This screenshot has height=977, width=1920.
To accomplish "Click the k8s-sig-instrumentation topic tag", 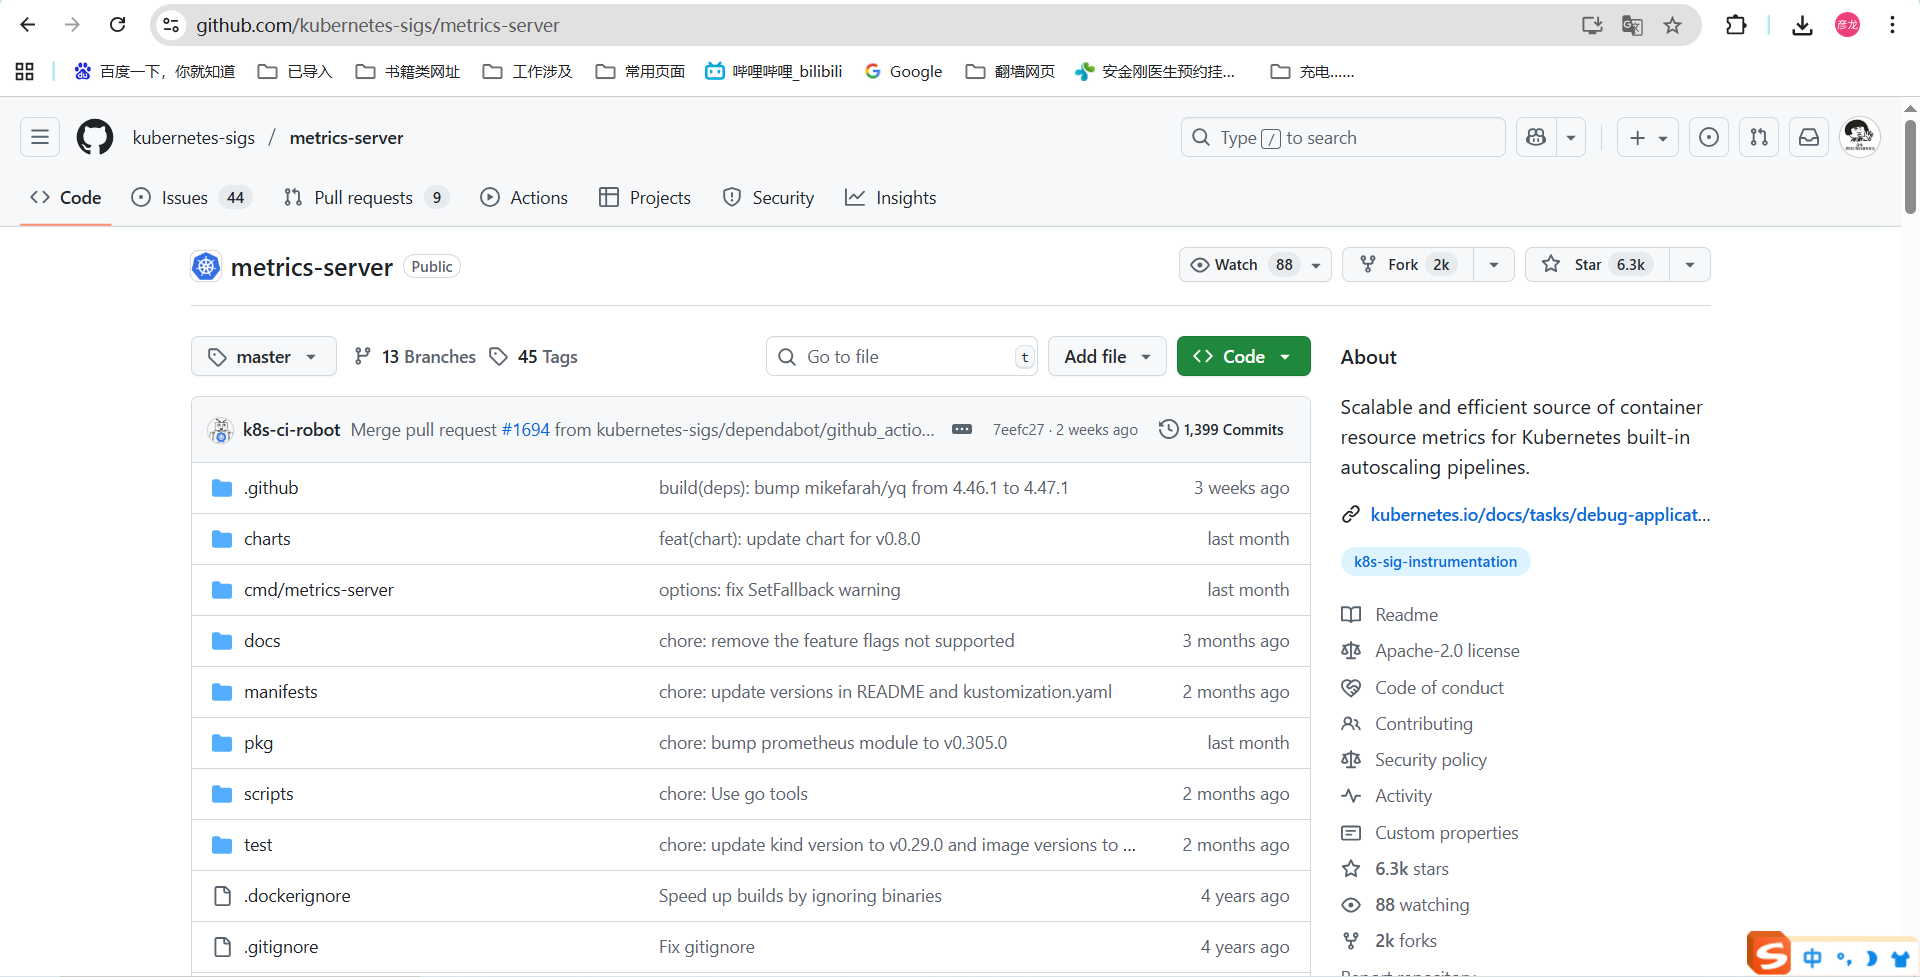I will [x=1435, y=561].
